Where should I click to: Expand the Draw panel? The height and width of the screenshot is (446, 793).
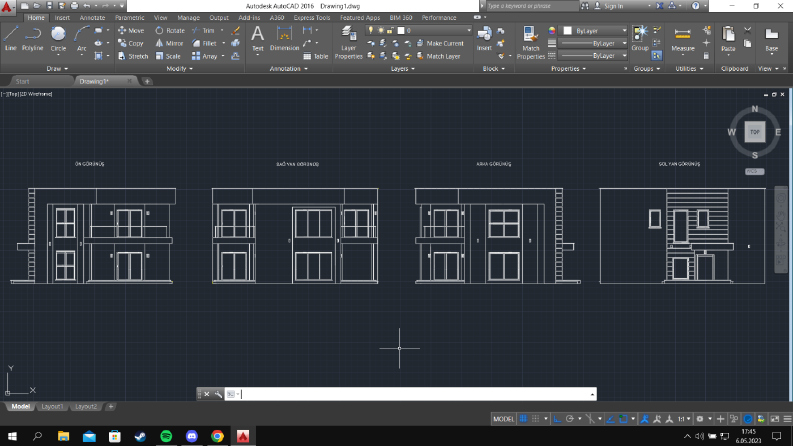(57, 69)
